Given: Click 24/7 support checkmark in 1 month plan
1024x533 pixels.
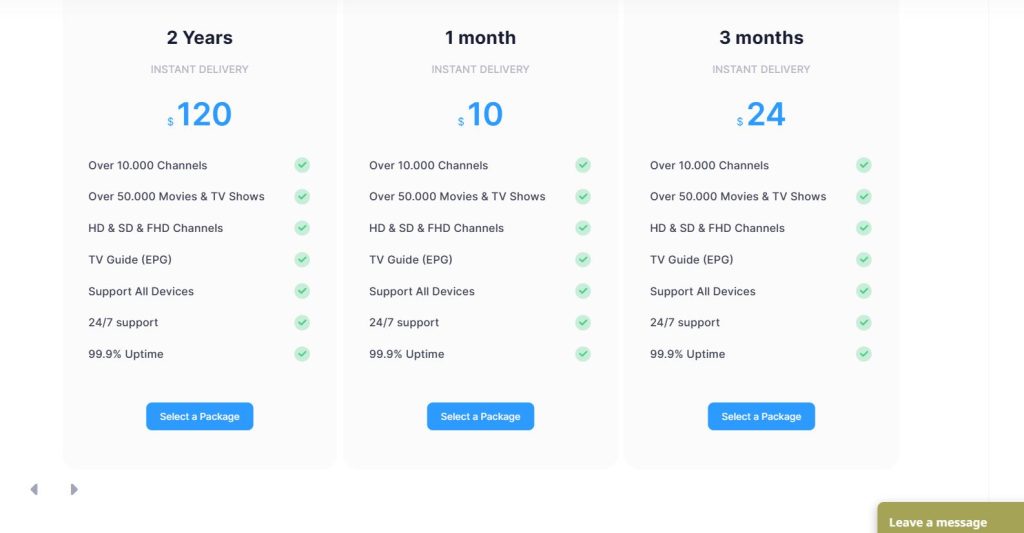Looking at the screenshot, I should 583,323.
